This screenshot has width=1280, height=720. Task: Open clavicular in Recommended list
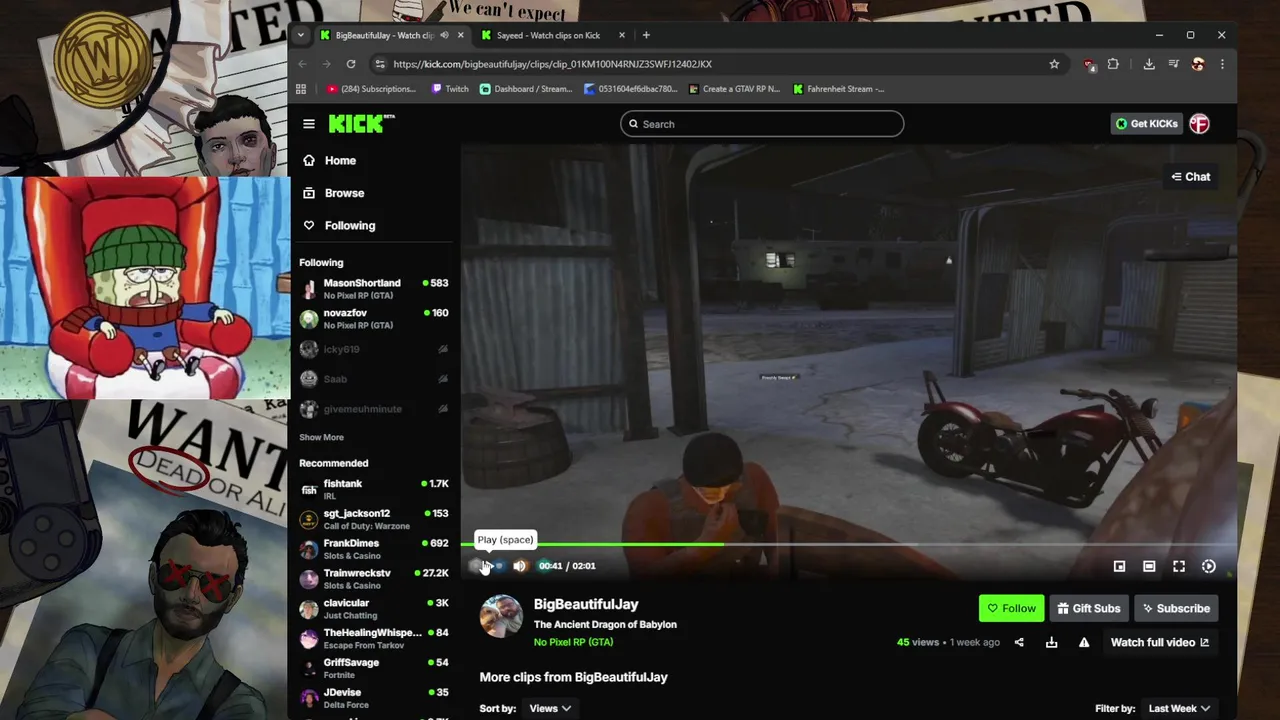374,609
